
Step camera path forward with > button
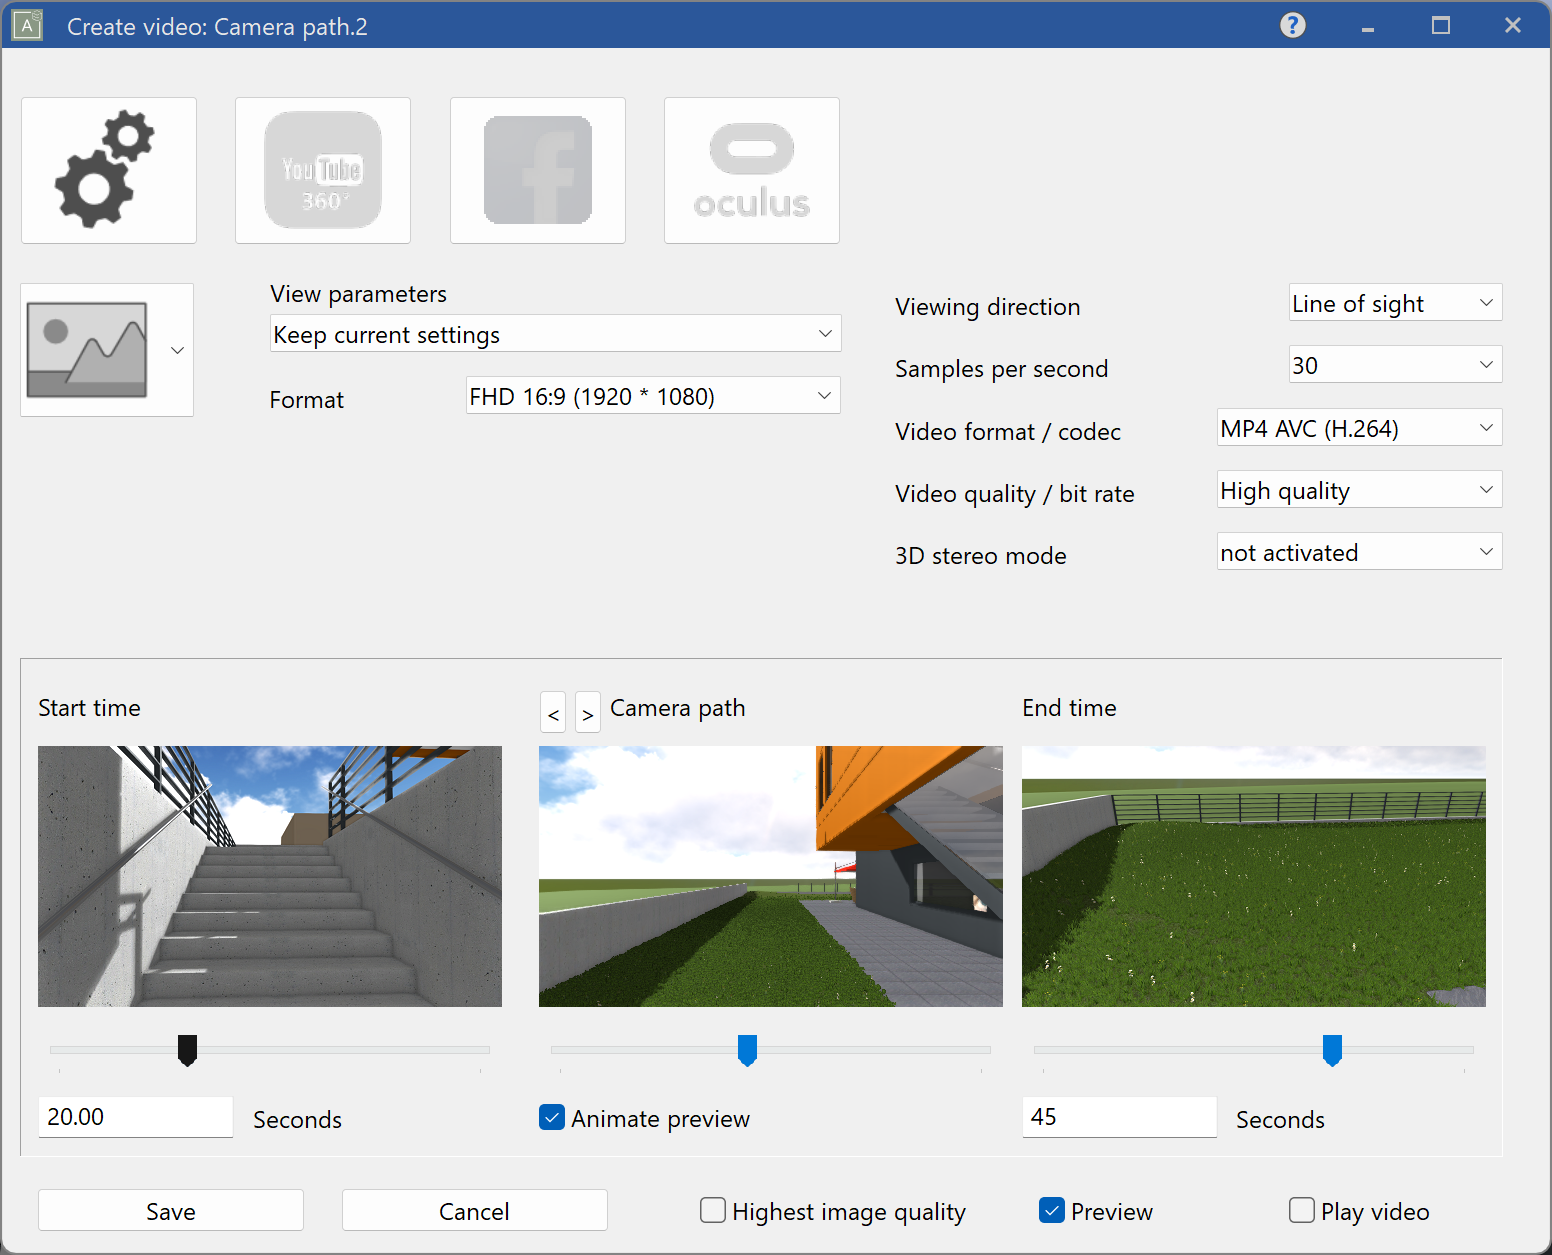click(588, 713)
